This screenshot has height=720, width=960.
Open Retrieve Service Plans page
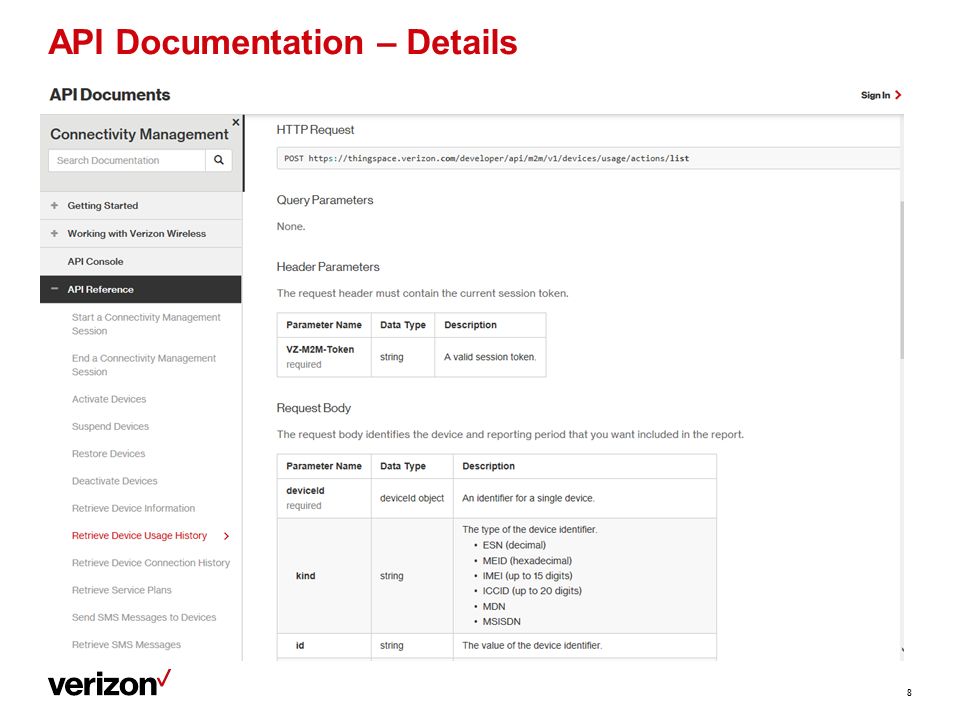coord(122,590)
